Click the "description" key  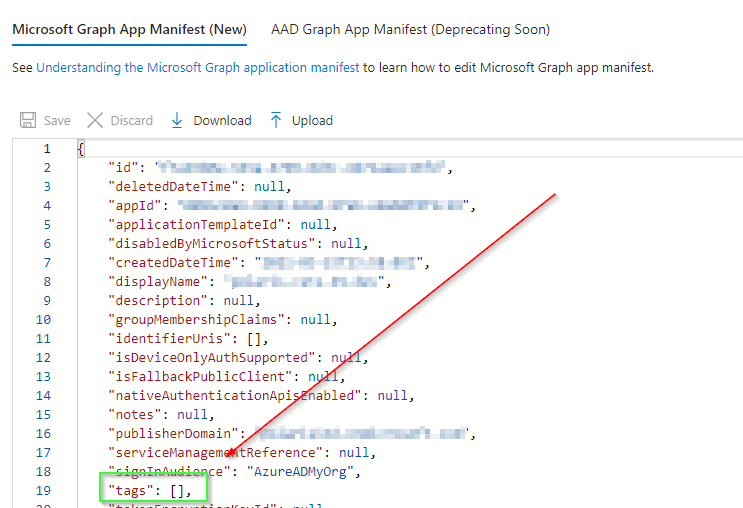[x=158, y=300]
